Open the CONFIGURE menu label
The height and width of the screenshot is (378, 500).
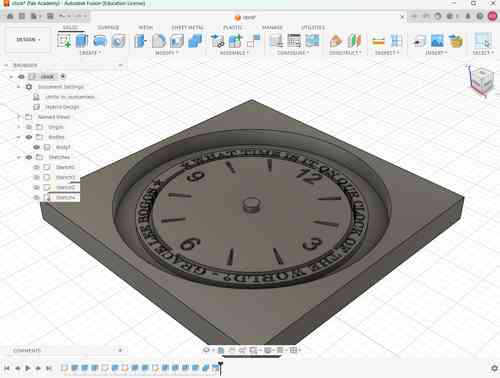coord(293,53)
